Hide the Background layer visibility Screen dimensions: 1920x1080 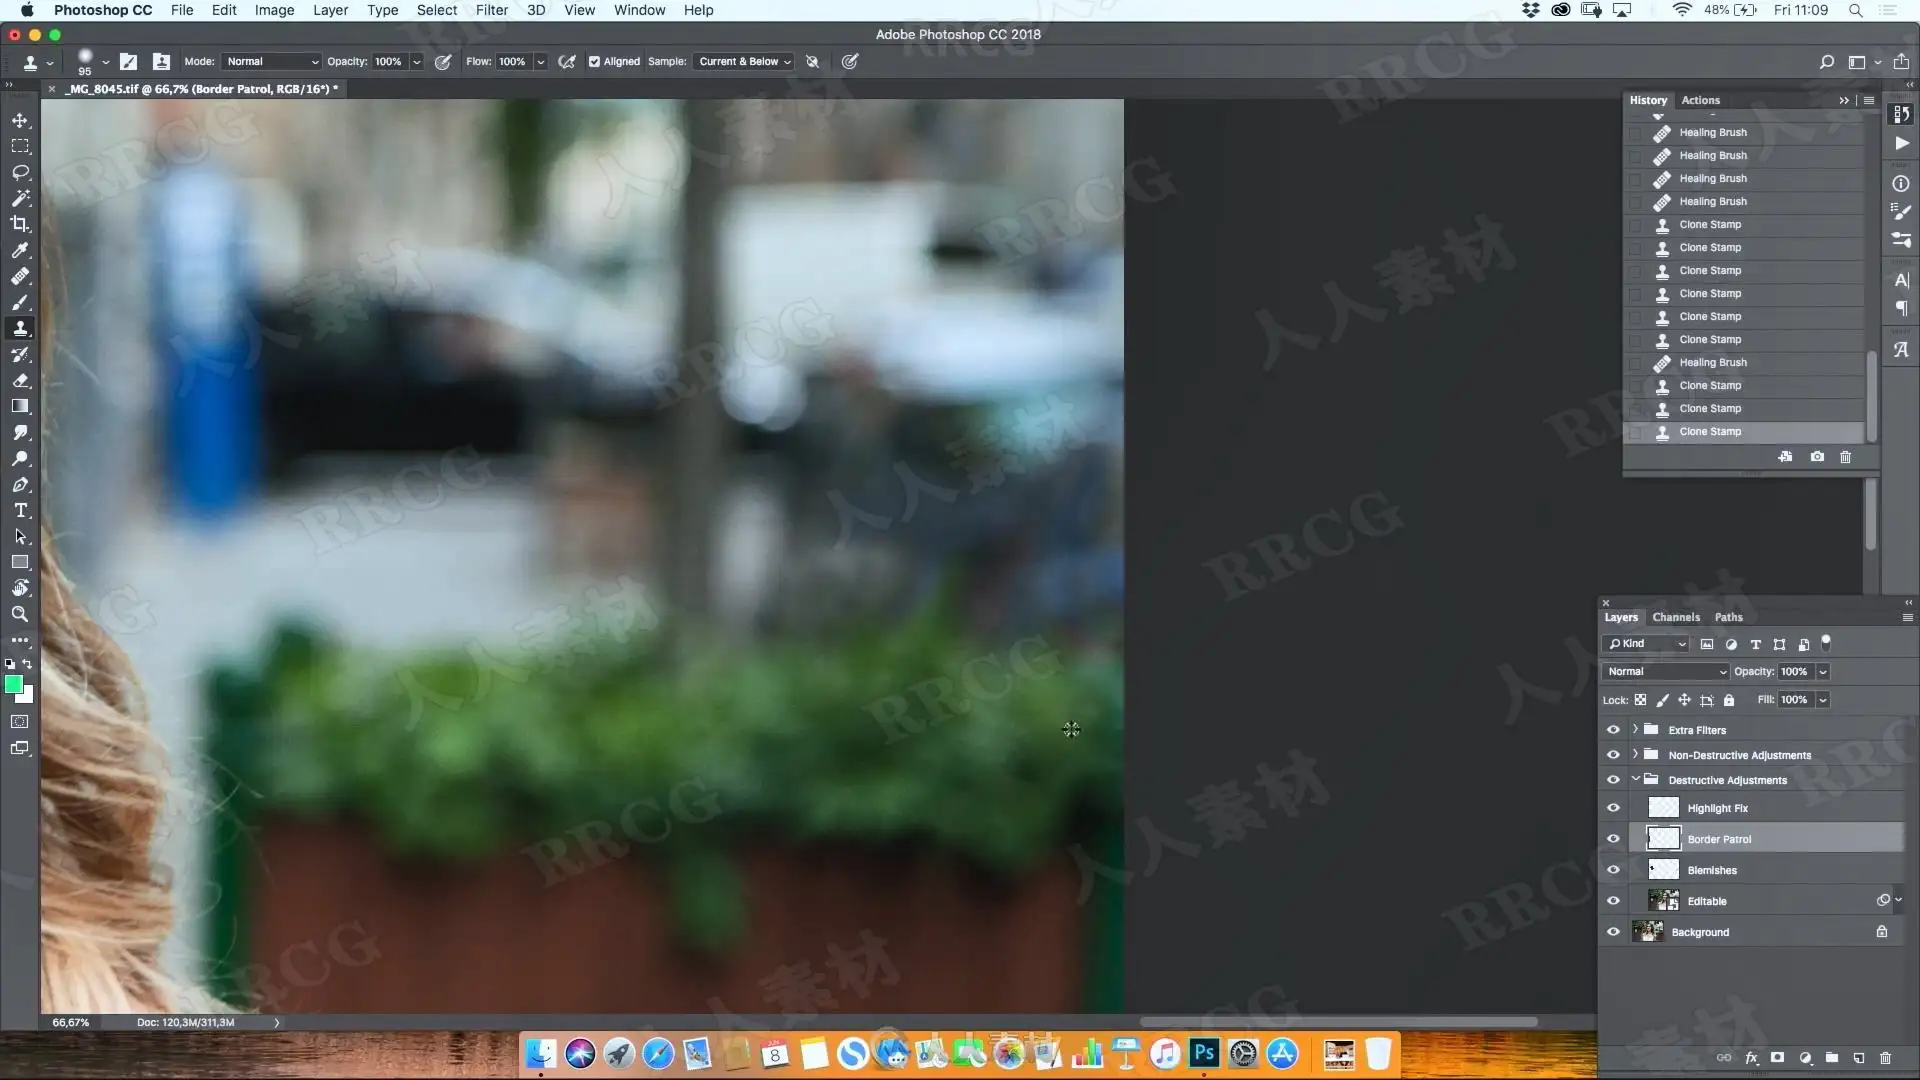1613,932
